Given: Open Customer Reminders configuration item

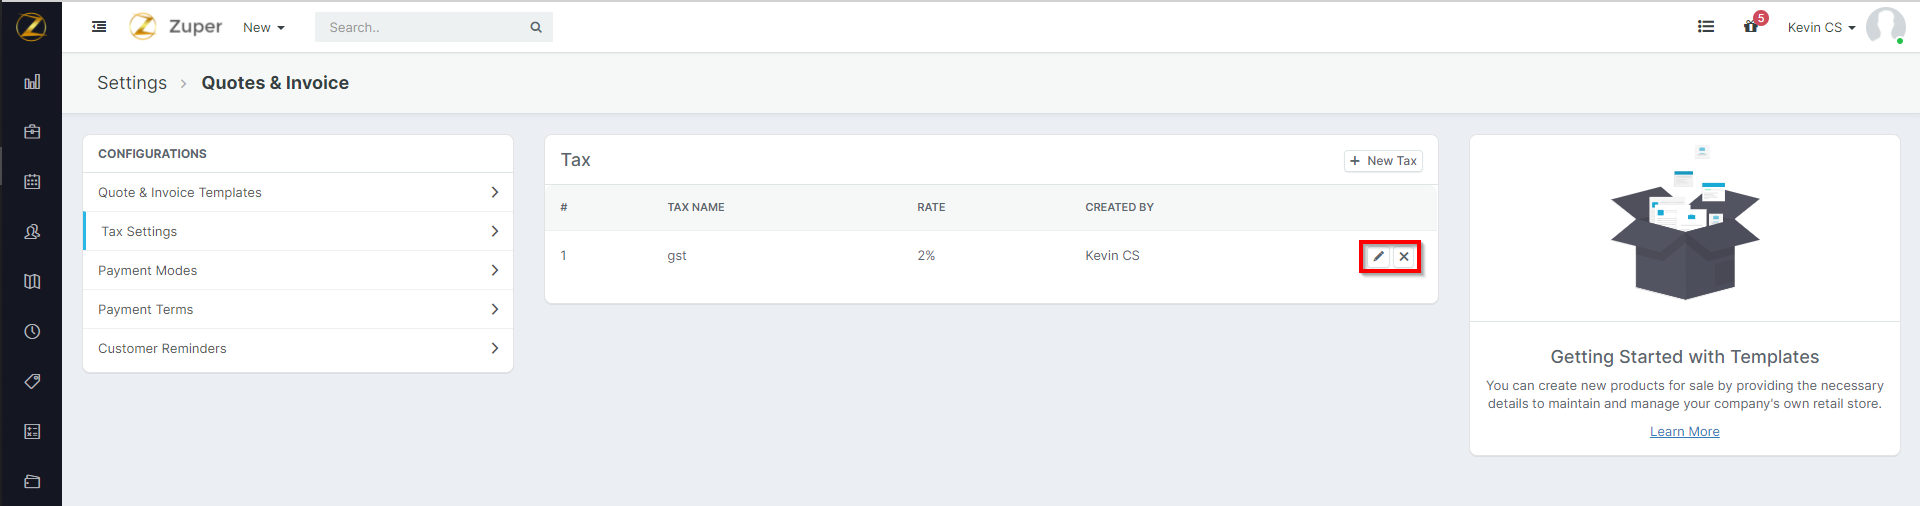Looking at the screenshot, I should pos(162,348).
